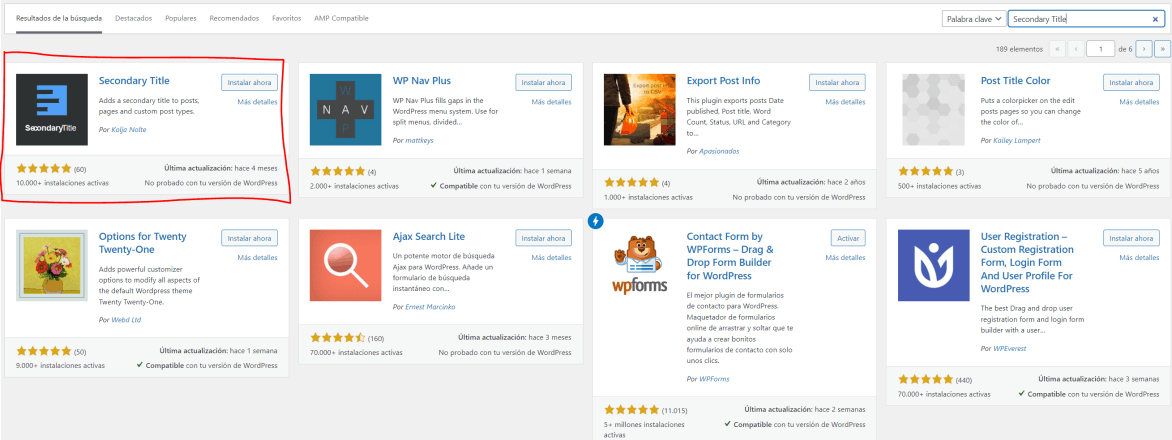Click the WP Nav Plus plugin icon
This screenshot has width=1172, height=440.
345,109
